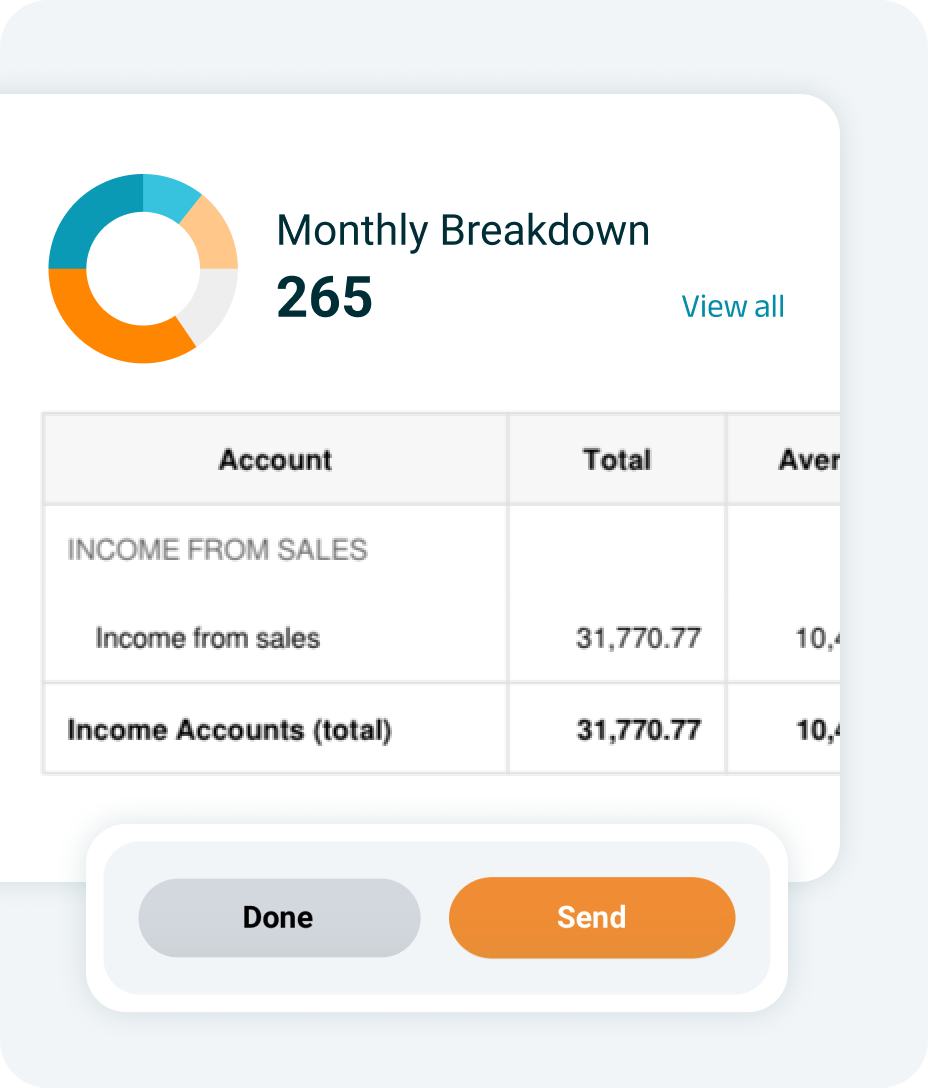Select the light gray donut chart segment
Image resolution: width=928 pixels, height=1088 pixels.
[212, 304]
